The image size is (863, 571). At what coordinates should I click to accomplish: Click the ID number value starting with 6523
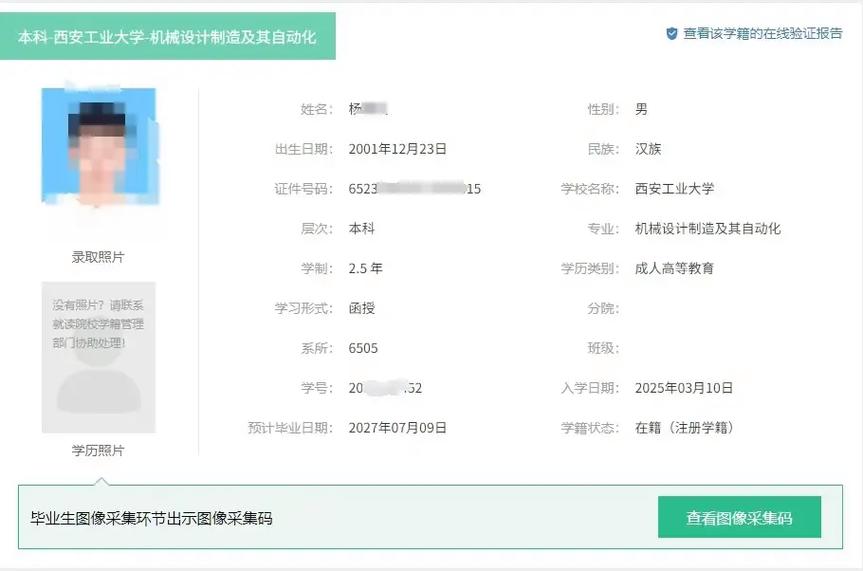(414, 189)
